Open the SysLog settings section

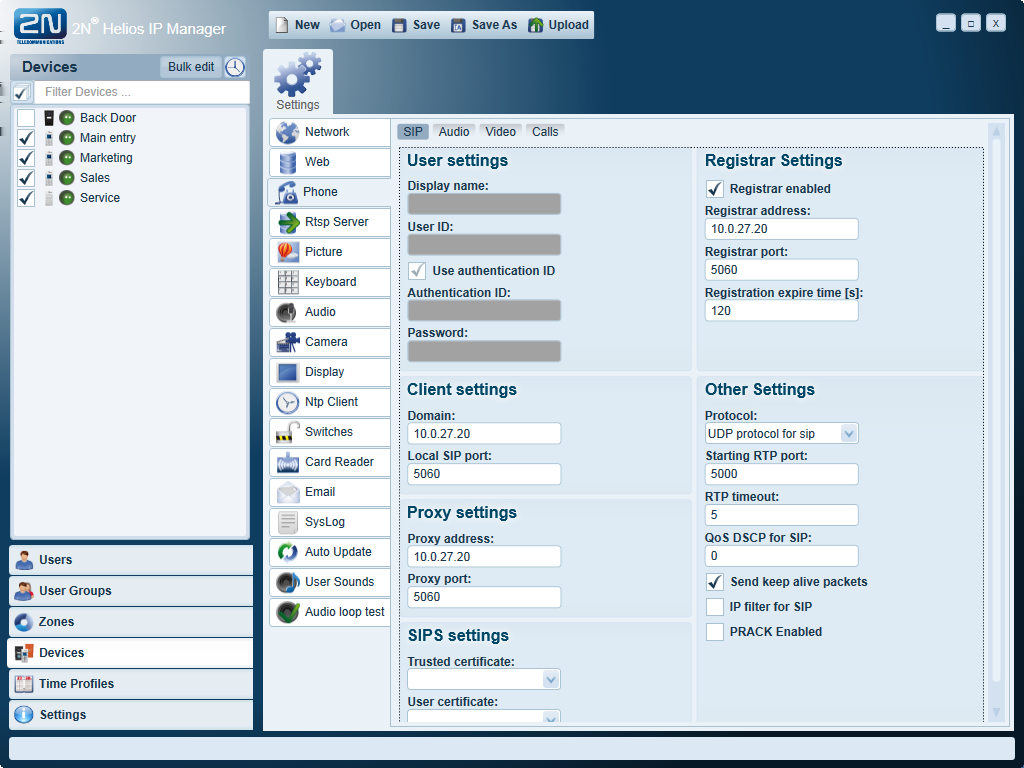point(330,522)
